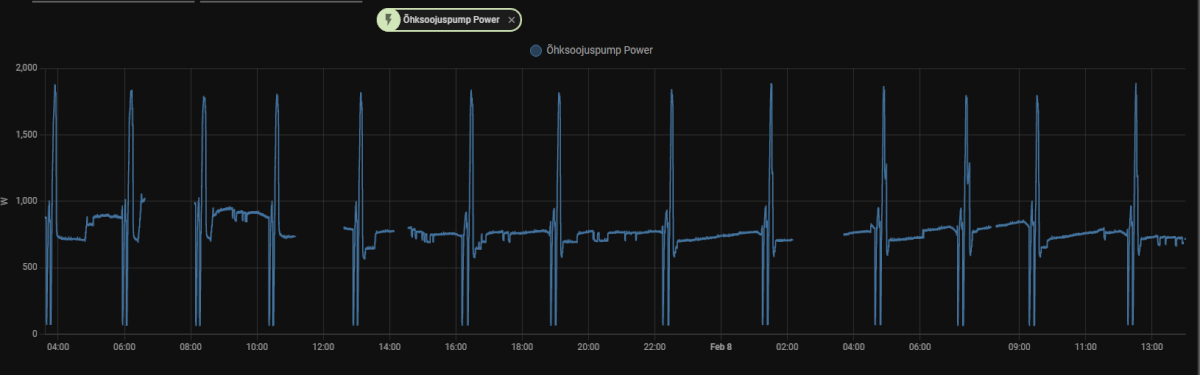Click the 16:00 time axis label
Screen dimensions: 1200x375
pos(456,347)
